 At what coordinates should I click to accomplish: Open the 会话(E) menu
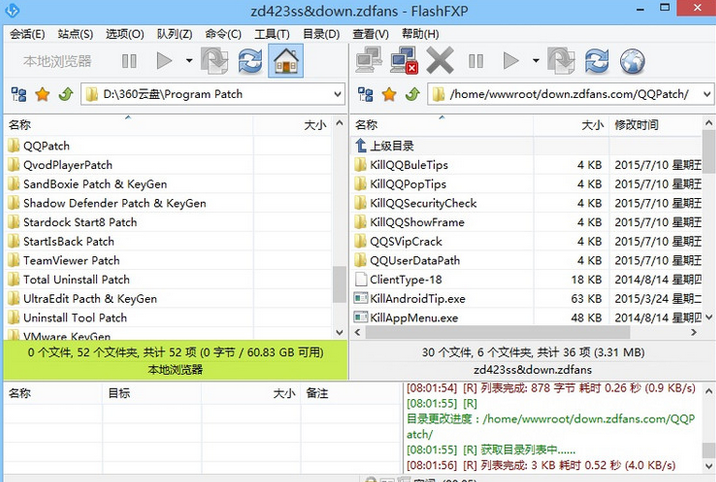click(x=27, y=34)
